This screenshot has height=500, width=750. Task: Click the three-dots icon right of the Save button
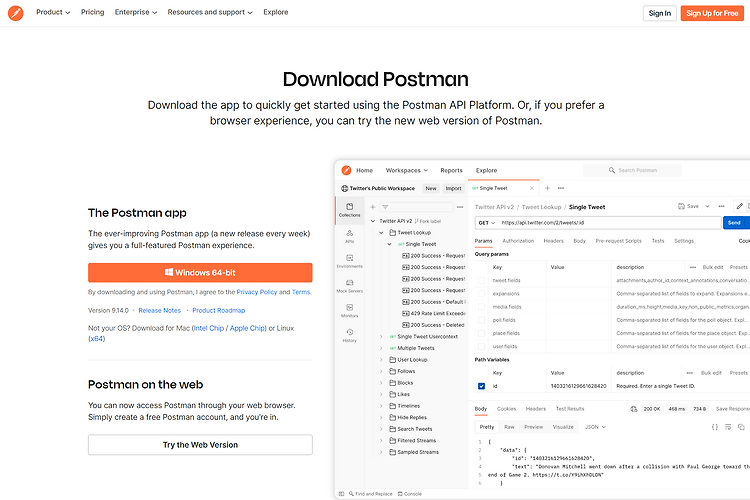[x=721, y=206]
